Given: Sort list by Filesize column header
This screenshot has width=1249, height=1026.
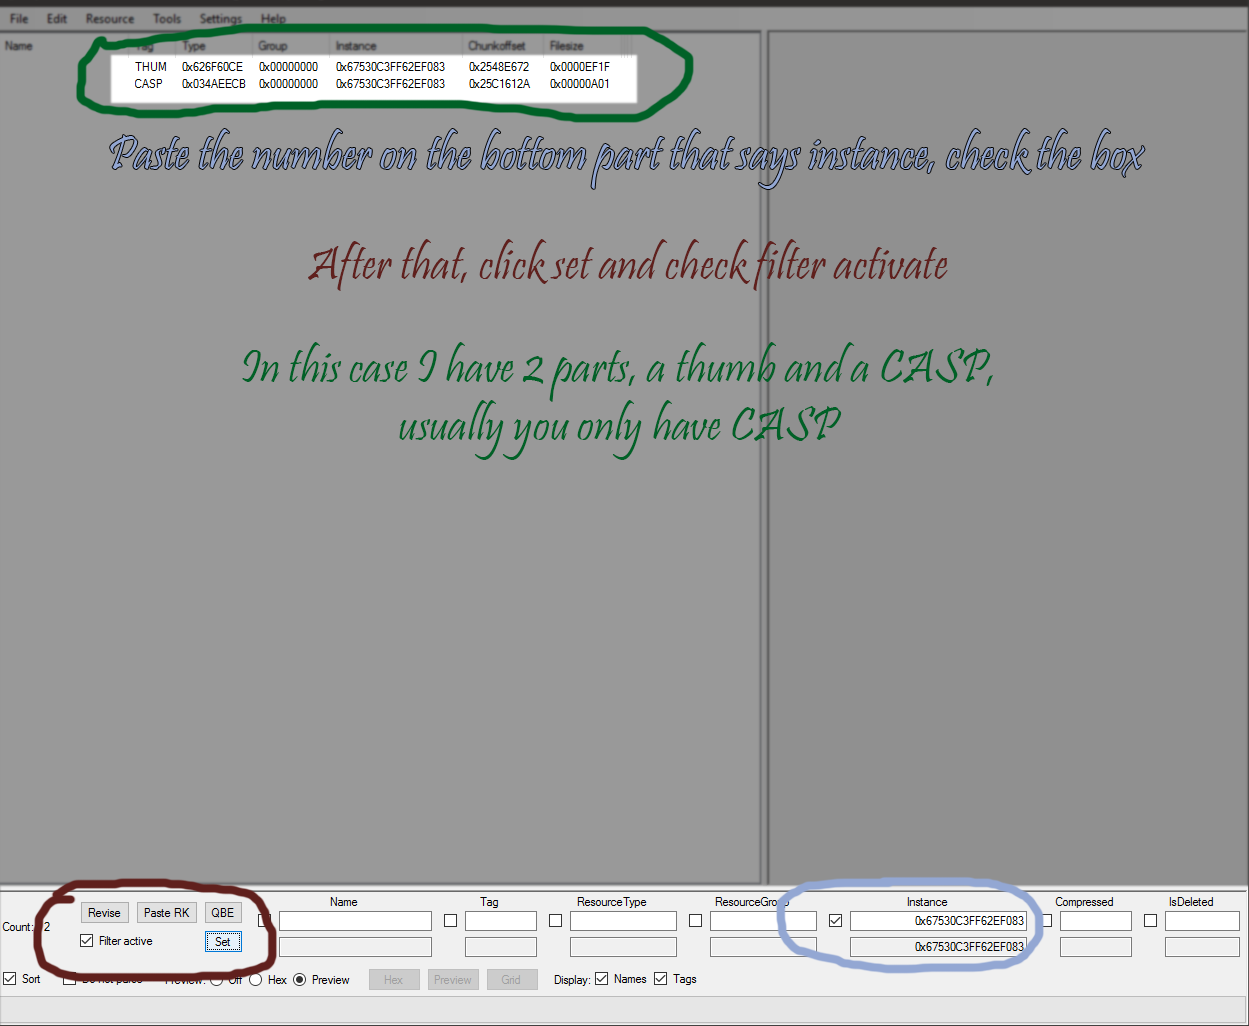Looking at the screenshot, I should pyautogui.click(x=567, y=46).
